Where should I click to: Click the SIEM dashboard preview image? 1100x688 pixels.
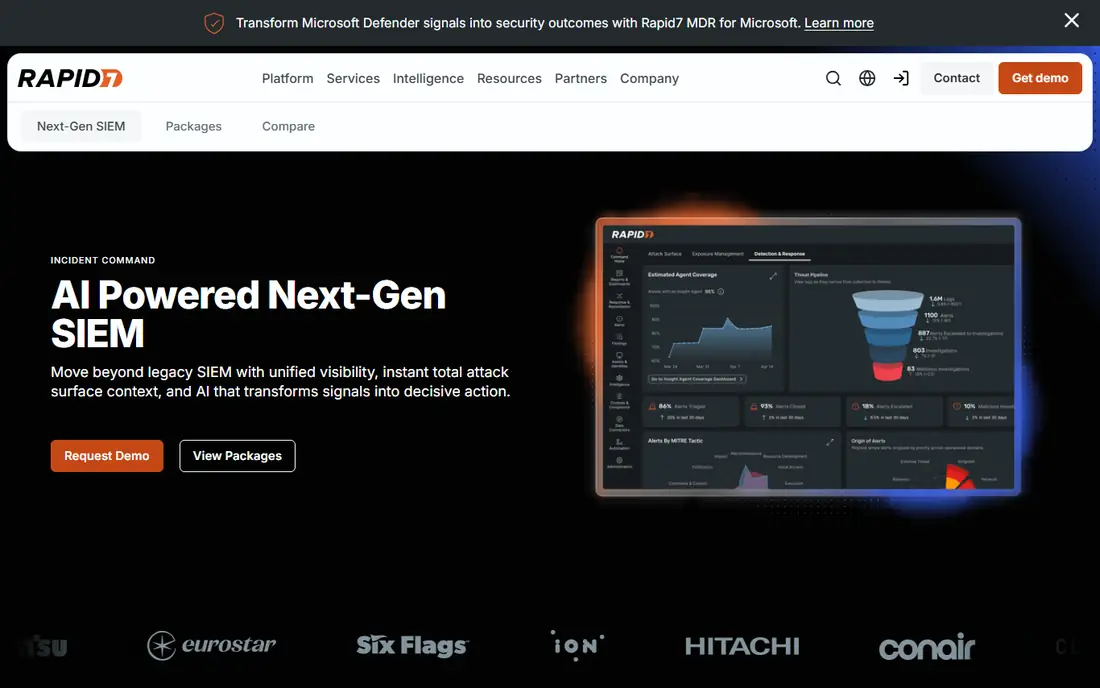pyautogui.click(x=808, y=356)
